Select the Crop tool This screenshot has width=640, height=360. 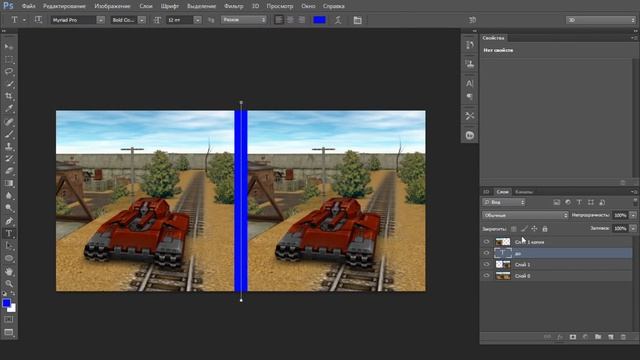(9, 96)
